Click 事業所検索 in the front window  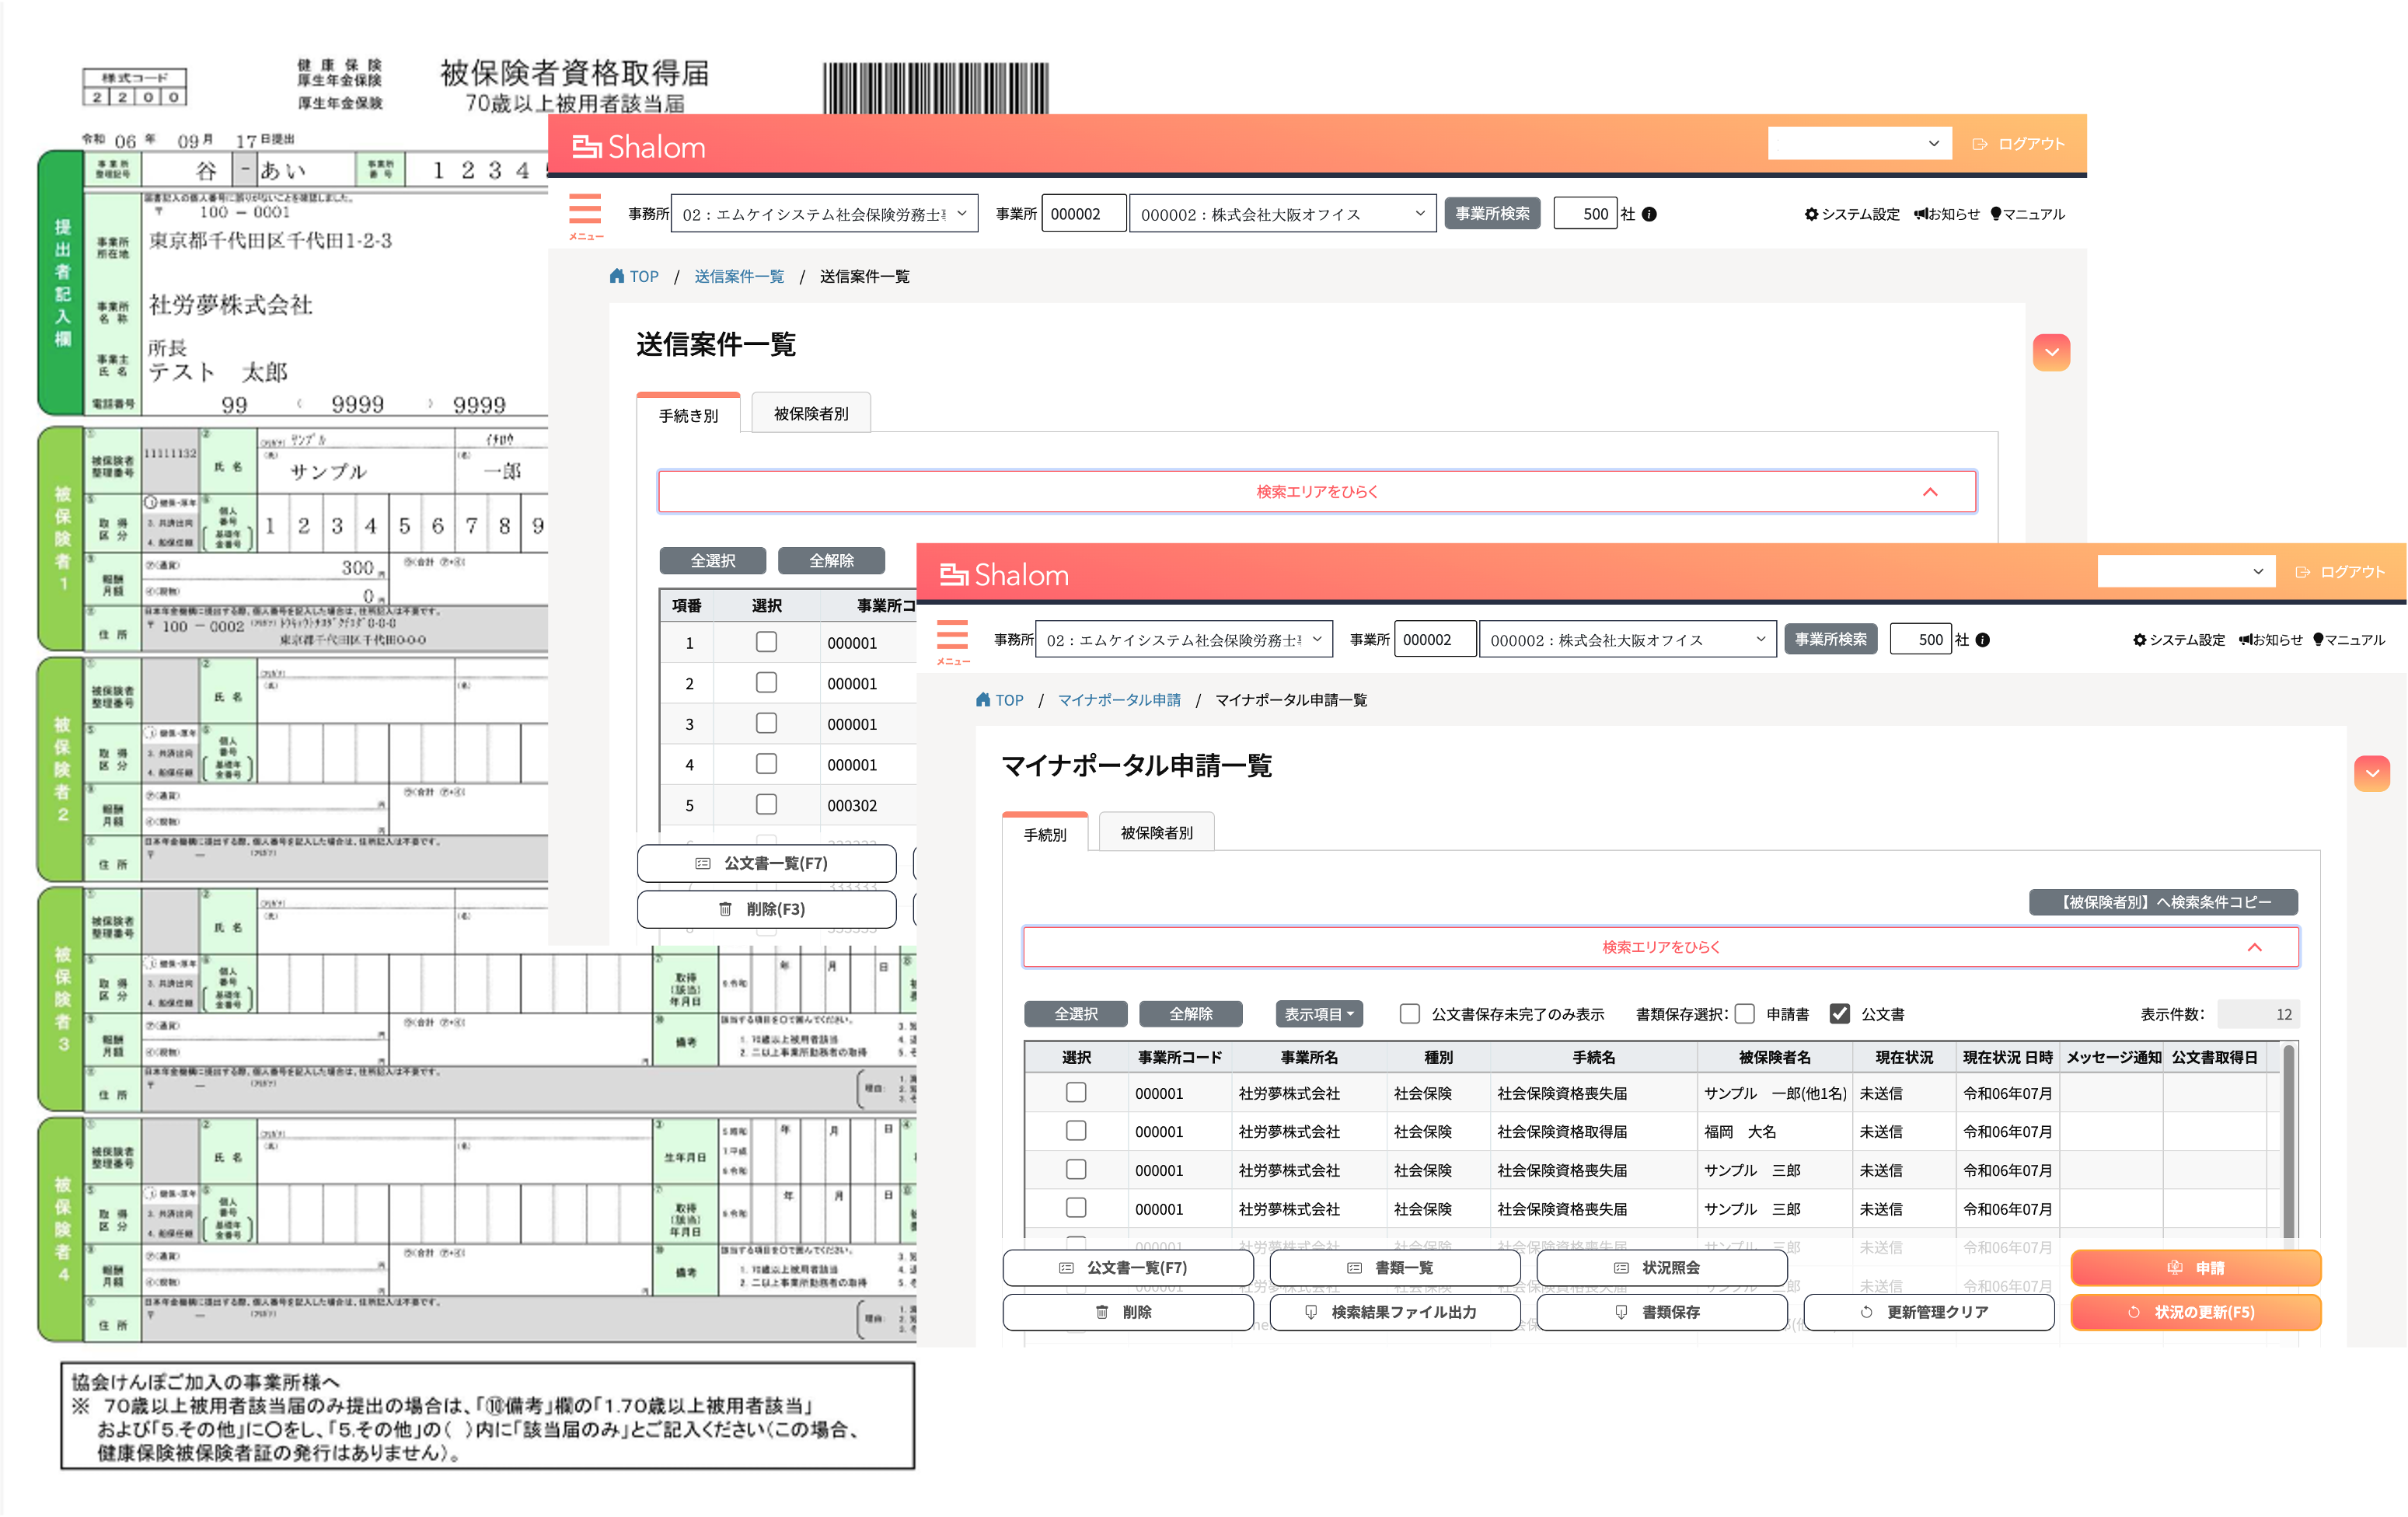[1830, 640]
